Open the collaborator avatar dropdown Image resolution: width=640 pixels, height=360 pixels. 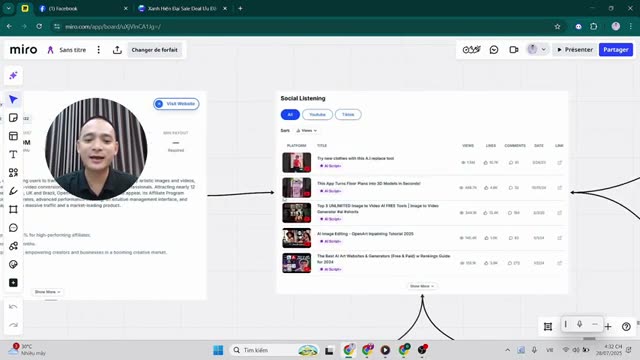[x=536, y=50]
